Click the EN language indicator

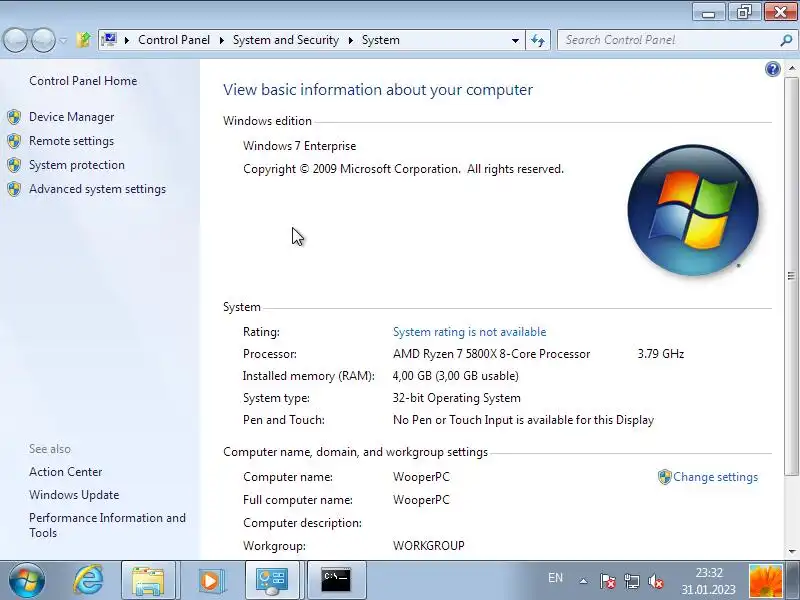click(x=555, y=578)
